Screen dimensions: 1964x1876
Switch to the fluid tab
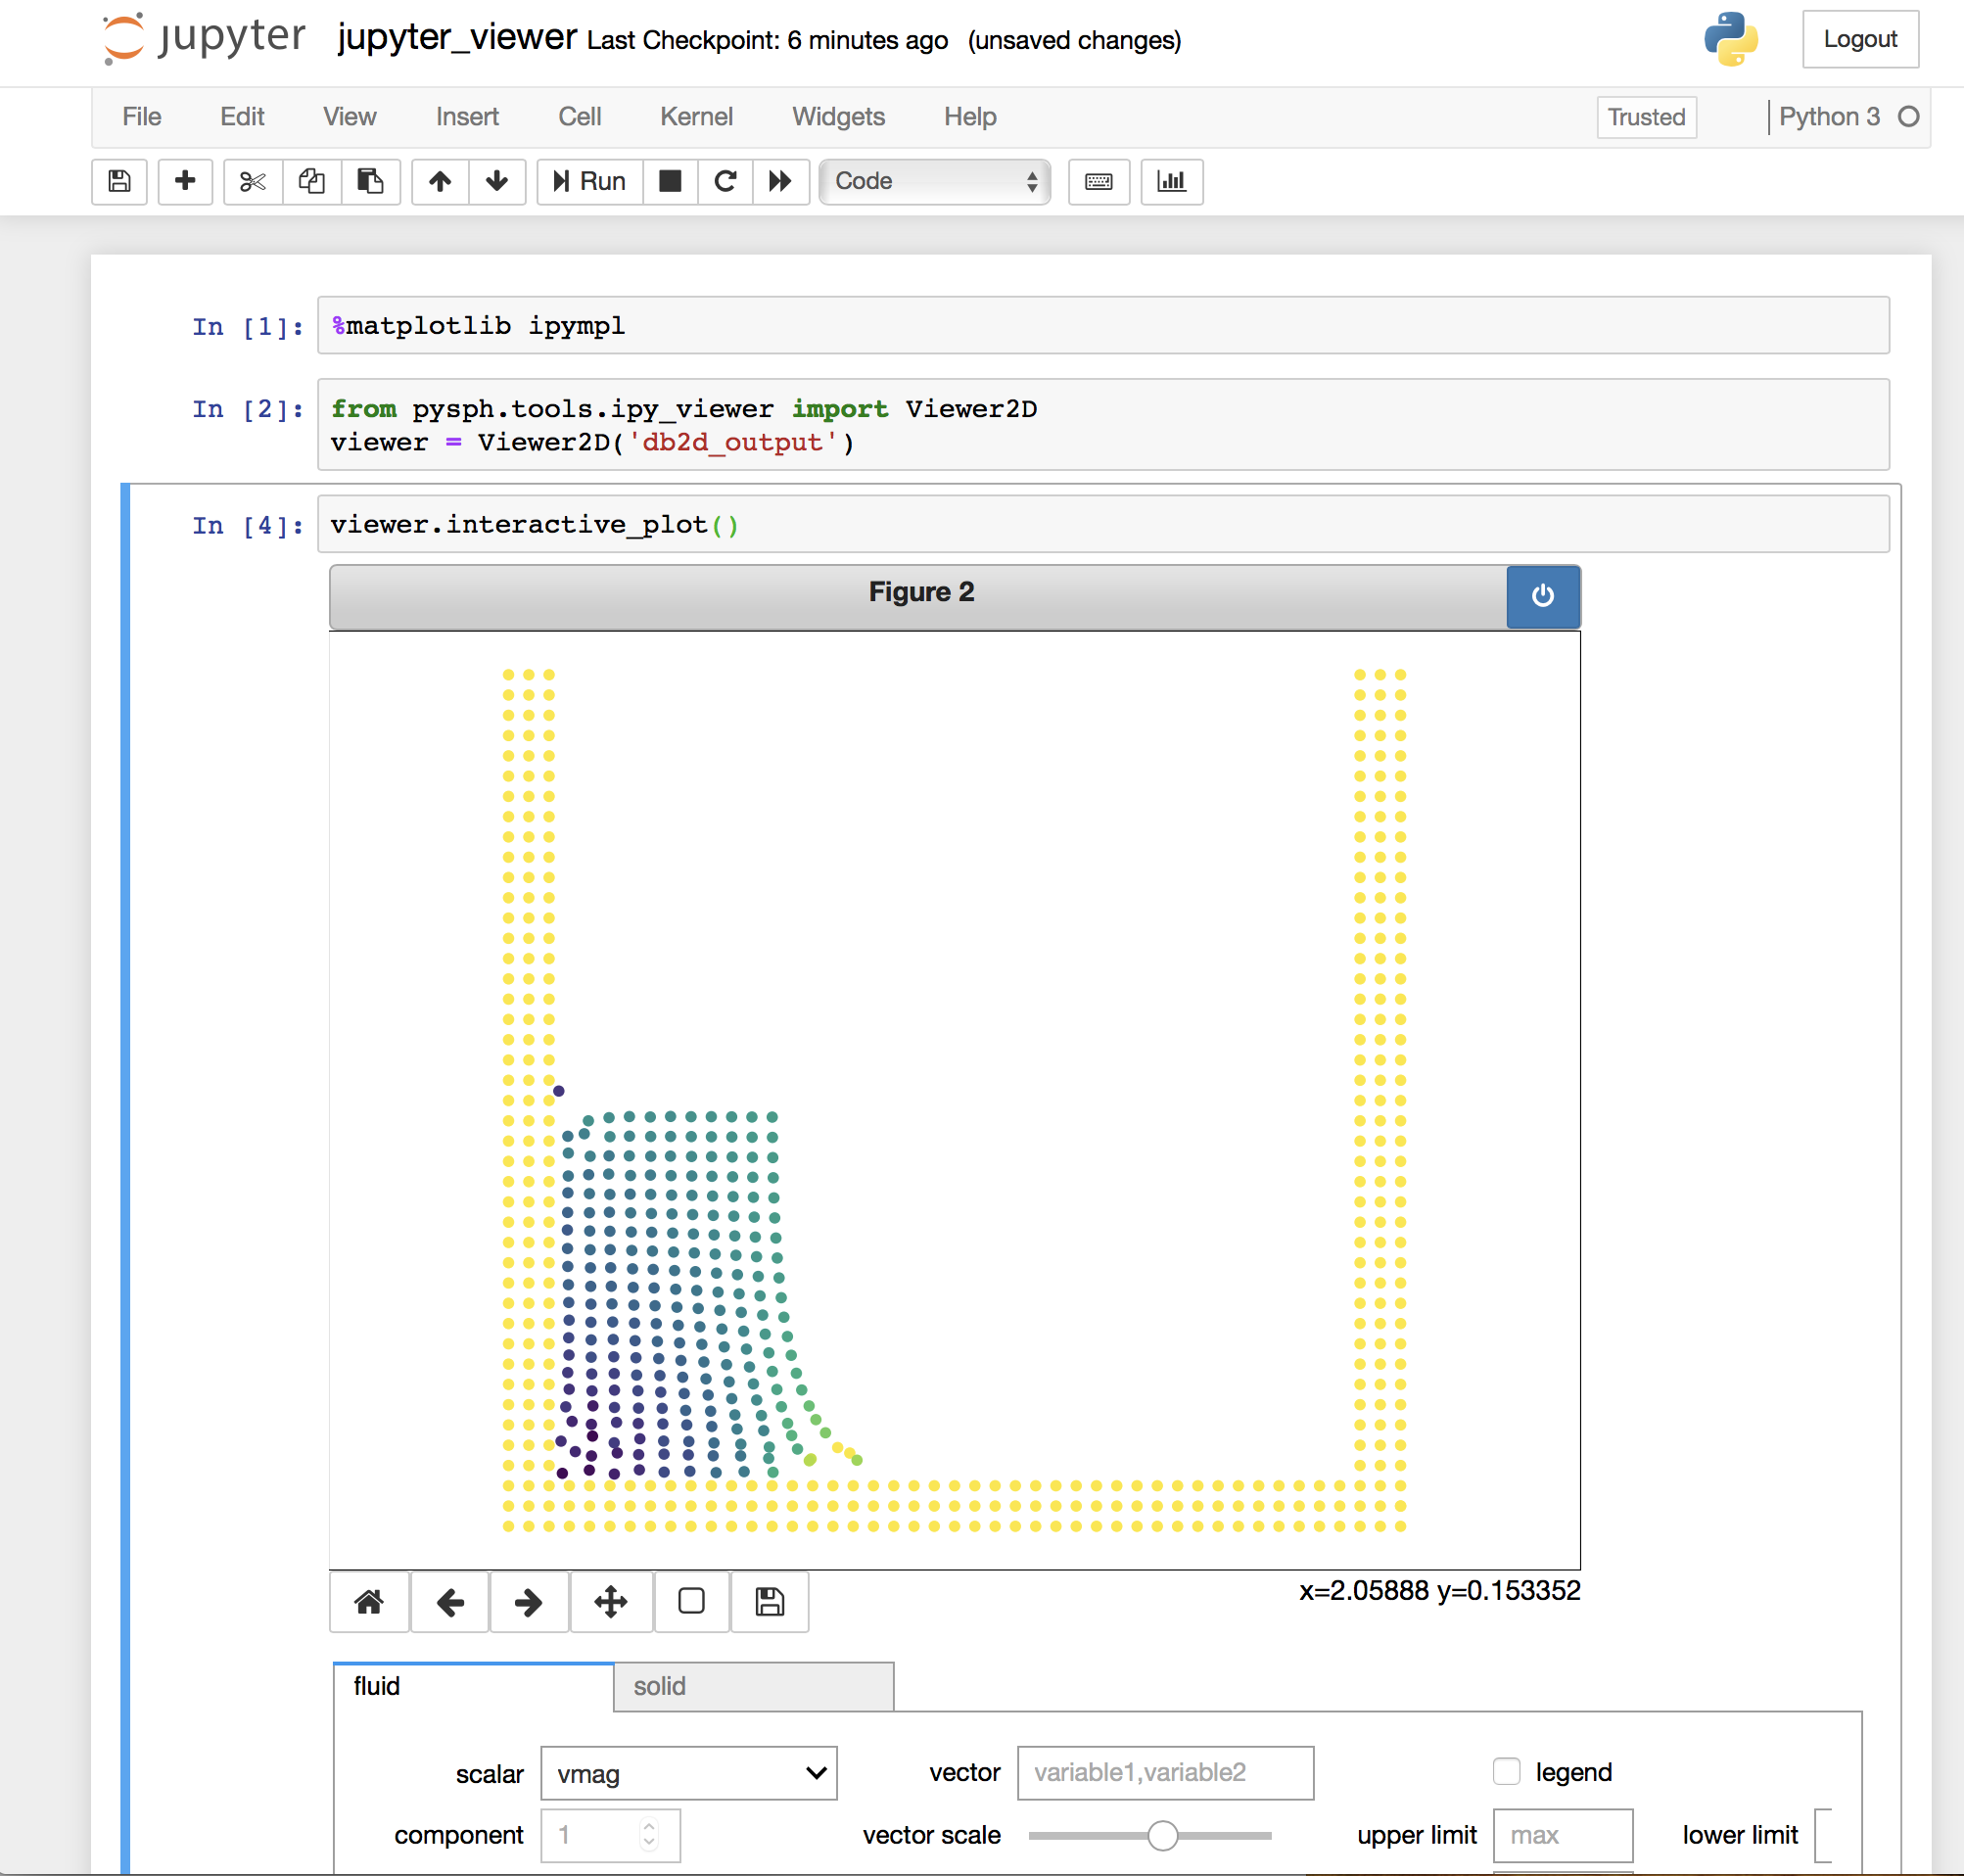pos(473,1686)
